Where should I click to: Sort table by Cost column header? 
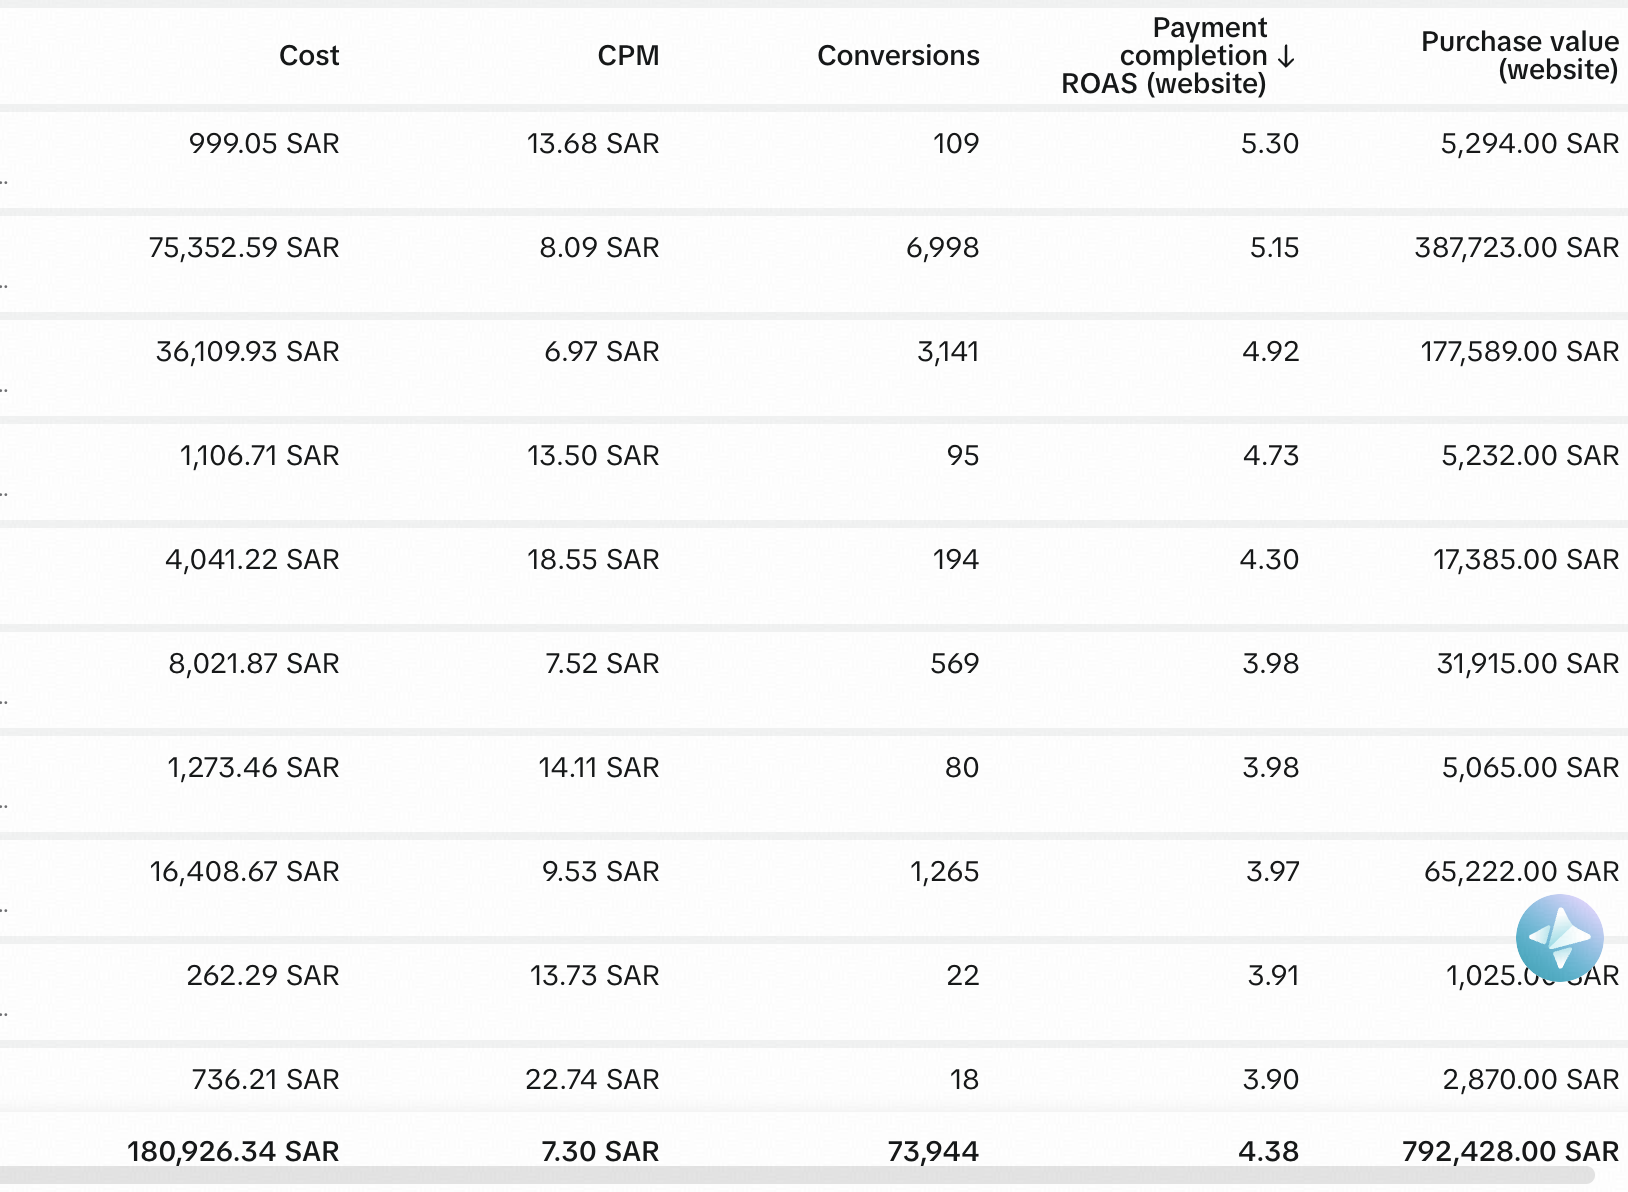[309, 56]
